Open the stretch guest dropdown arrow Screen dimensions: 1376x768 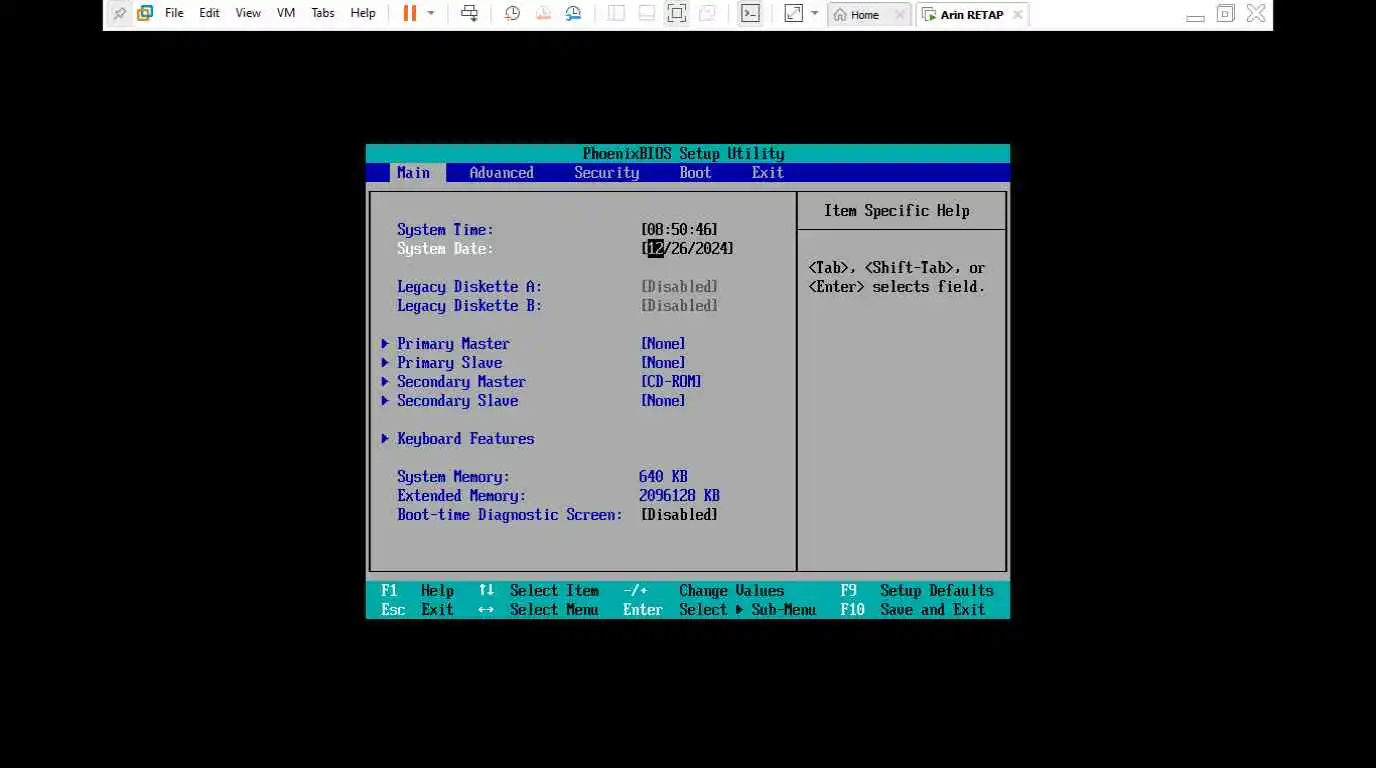click(x=814, y=14)
